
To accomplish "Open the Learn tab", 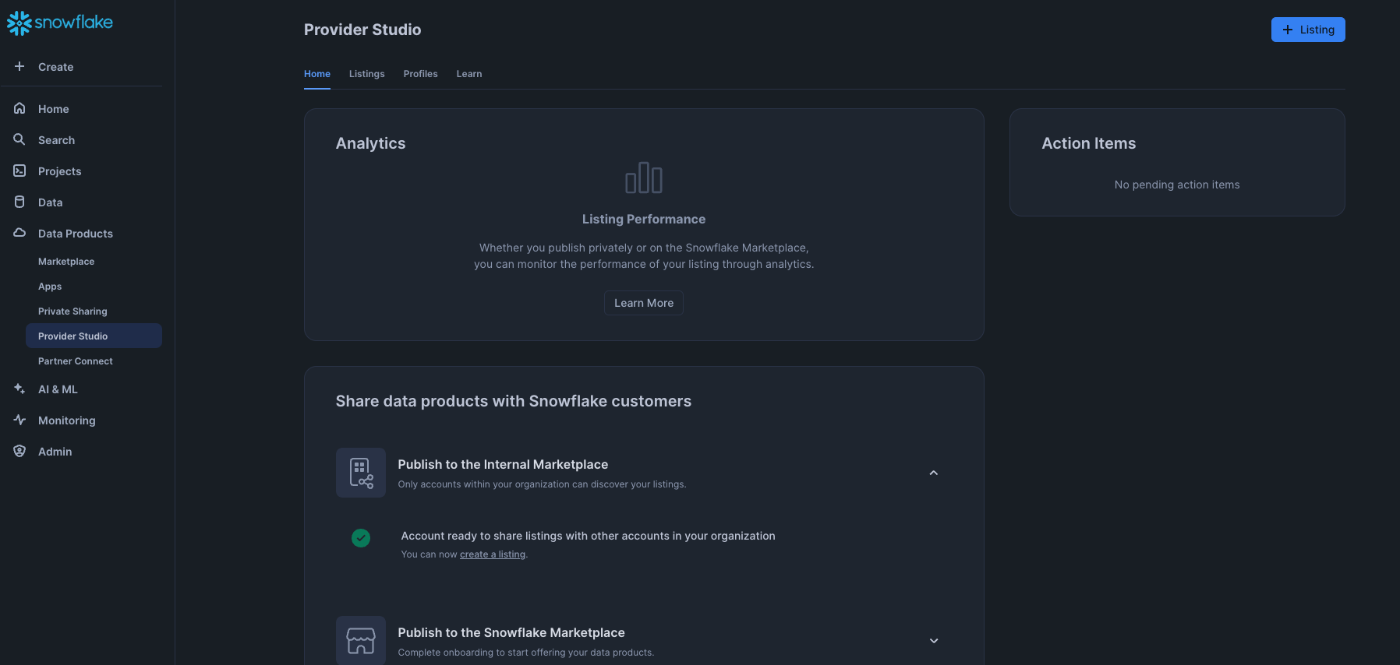I will coord(469,74).
